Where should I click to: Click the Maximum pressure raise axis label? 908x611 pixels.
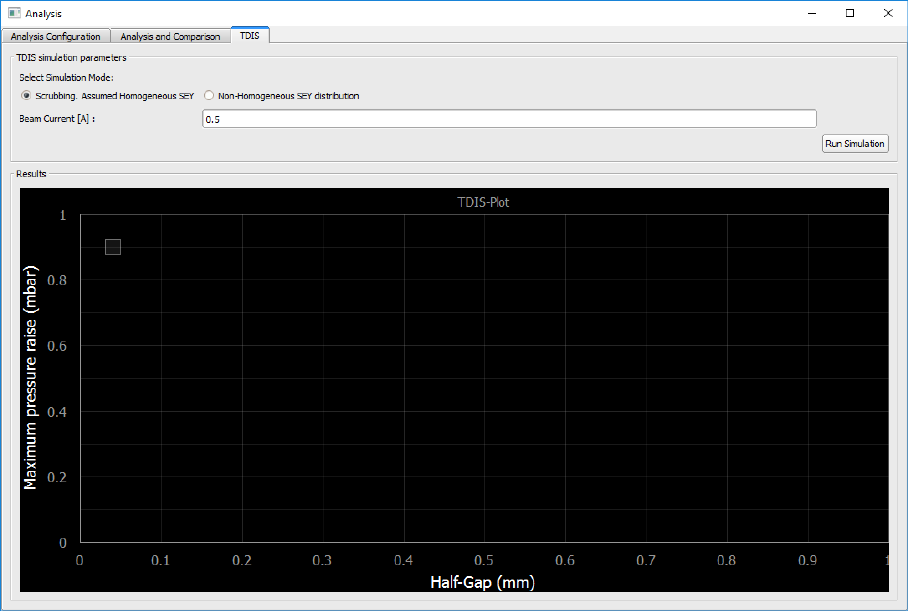tap(31, 378)
